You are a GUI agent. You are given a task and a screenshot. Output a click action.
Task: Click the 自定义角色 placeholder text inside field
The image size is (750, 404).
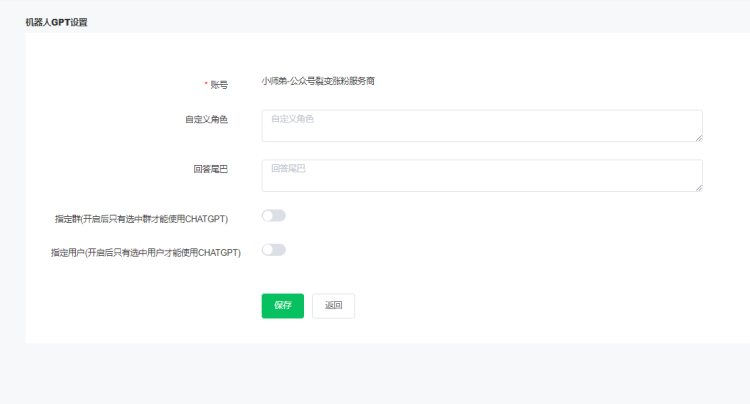[x=292, y=119]
